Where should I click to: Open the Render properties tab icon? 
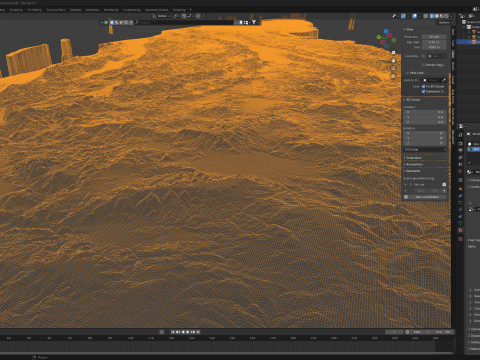[460, 143]
